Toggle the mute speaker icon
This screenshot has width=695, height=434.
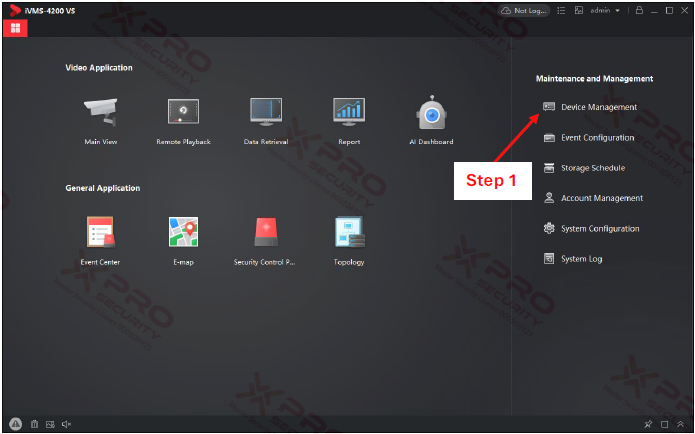(x=66, y=424)
